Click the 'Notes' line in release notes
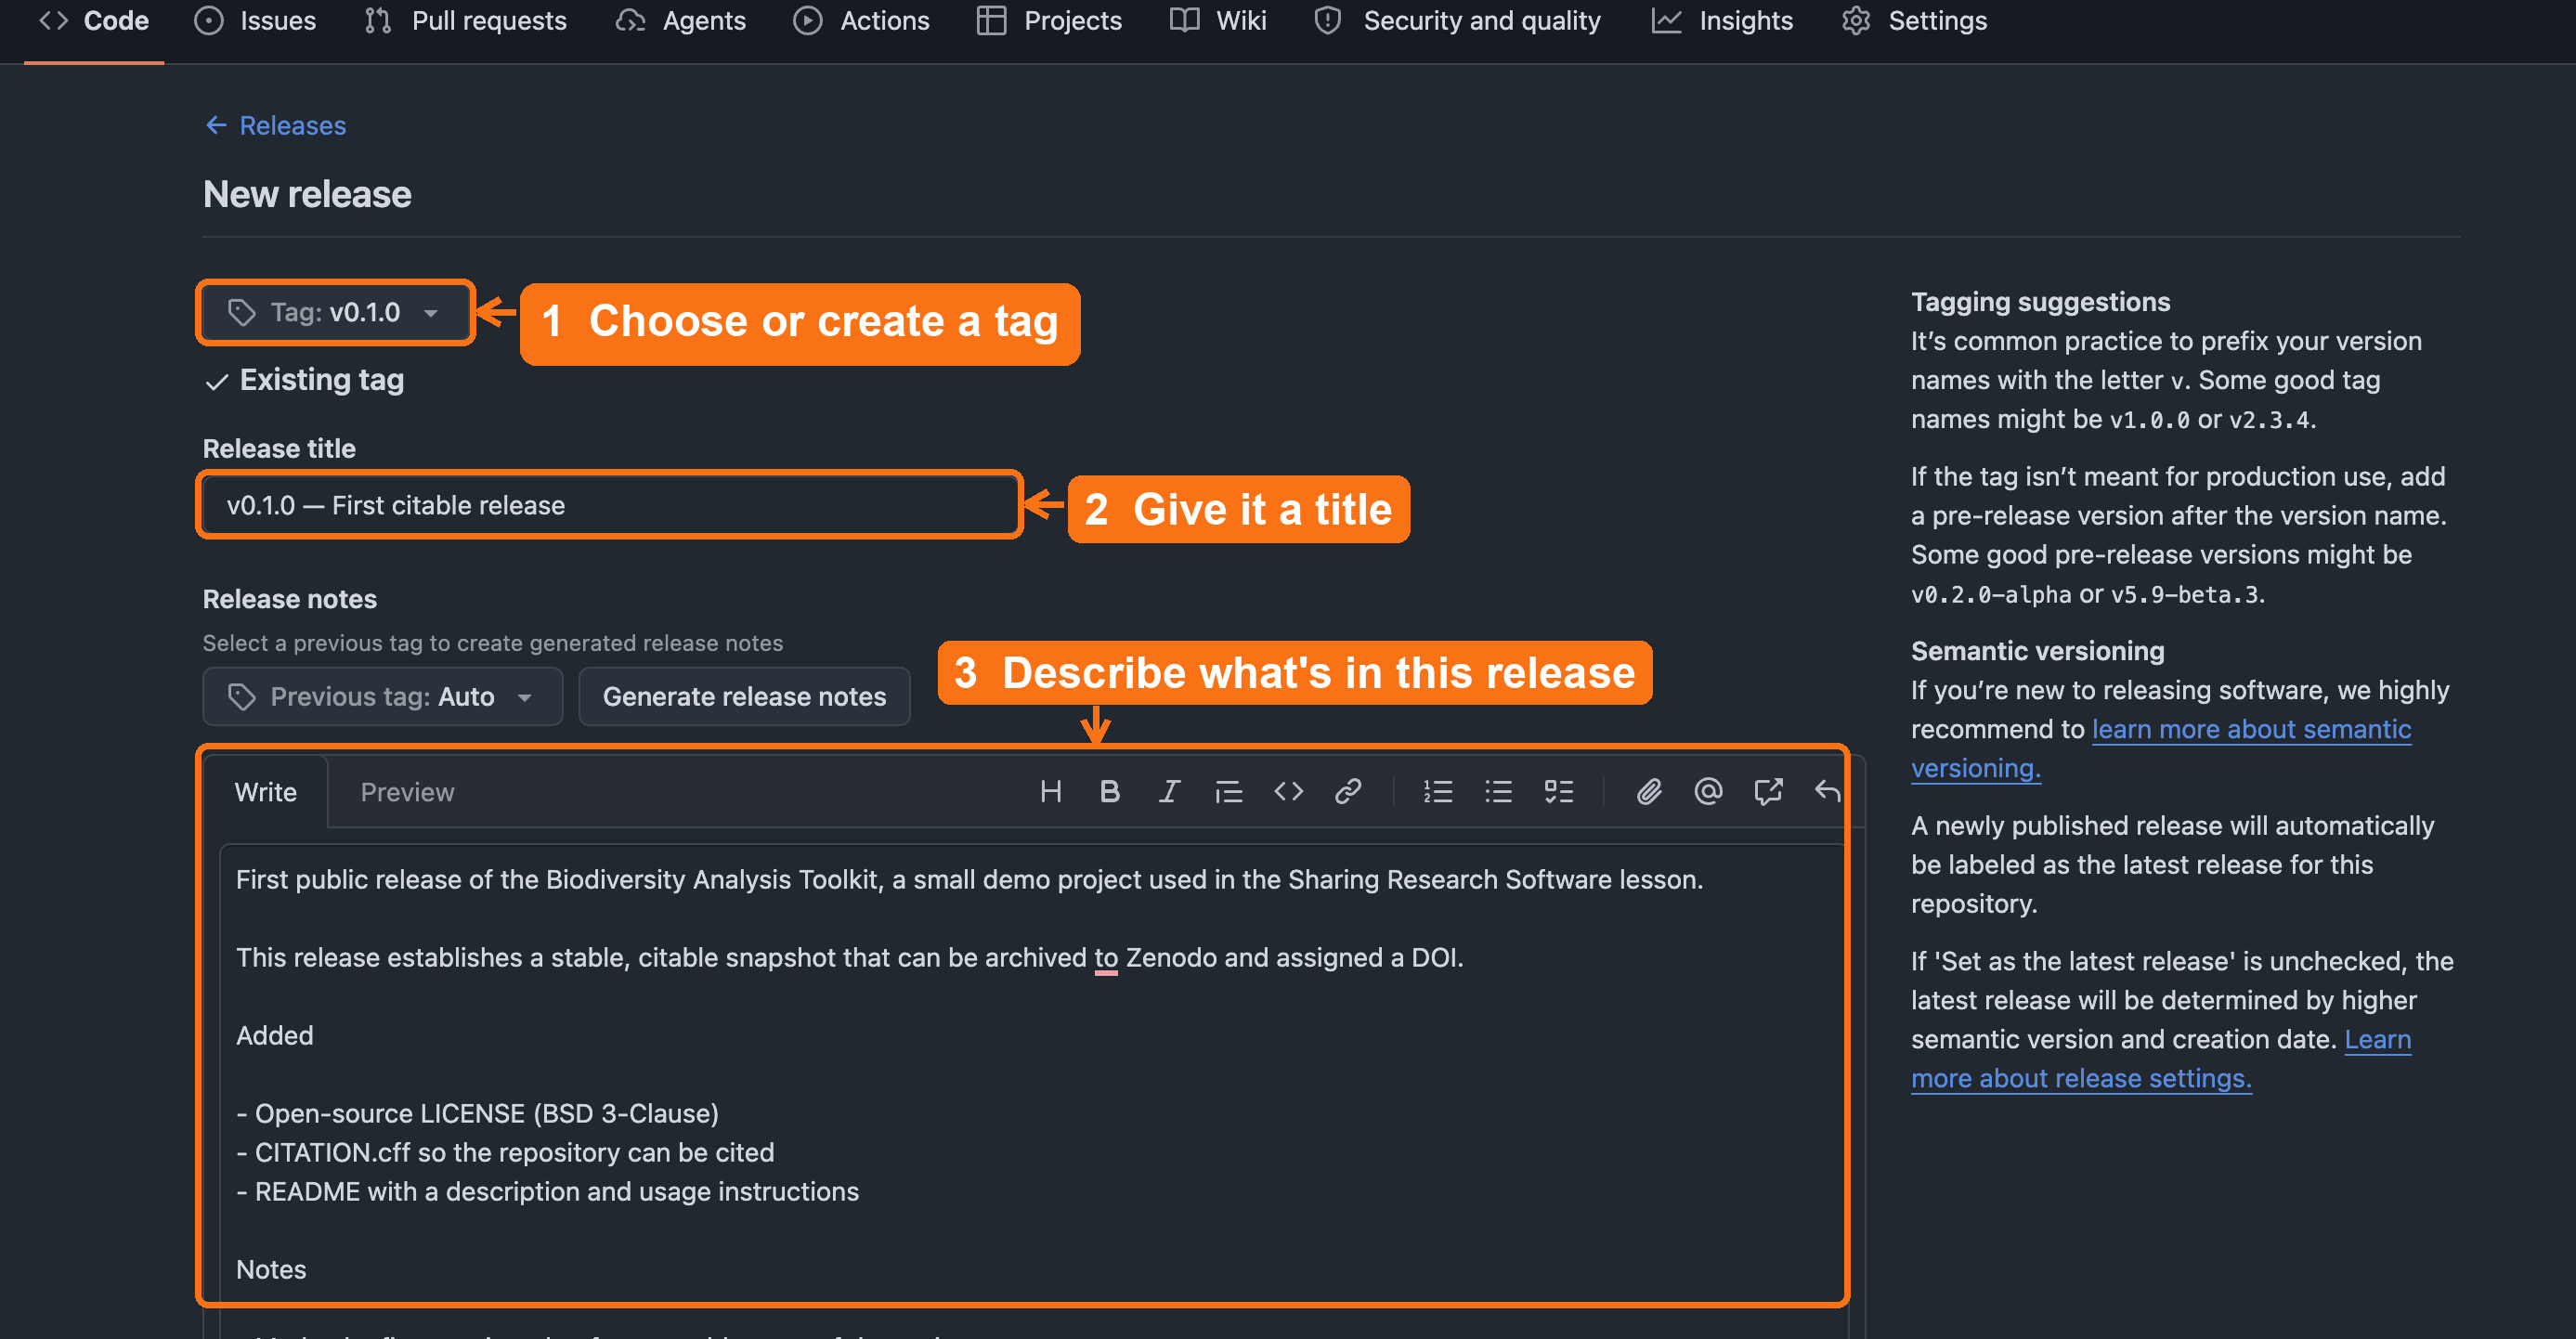The image size is (2576, 1339). (271, 1269)
